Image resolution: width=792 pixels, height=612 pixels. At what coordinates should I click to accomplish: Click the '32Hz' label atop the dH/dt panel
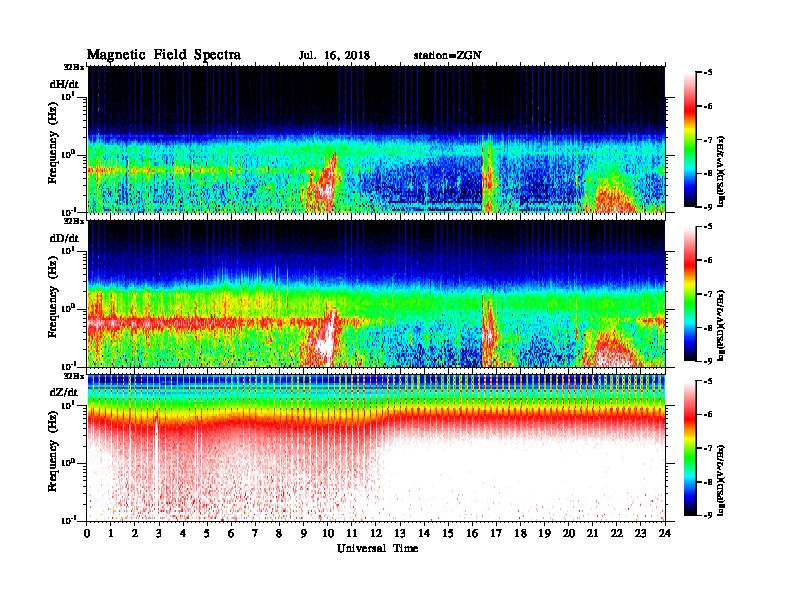(x=74, y=67)
